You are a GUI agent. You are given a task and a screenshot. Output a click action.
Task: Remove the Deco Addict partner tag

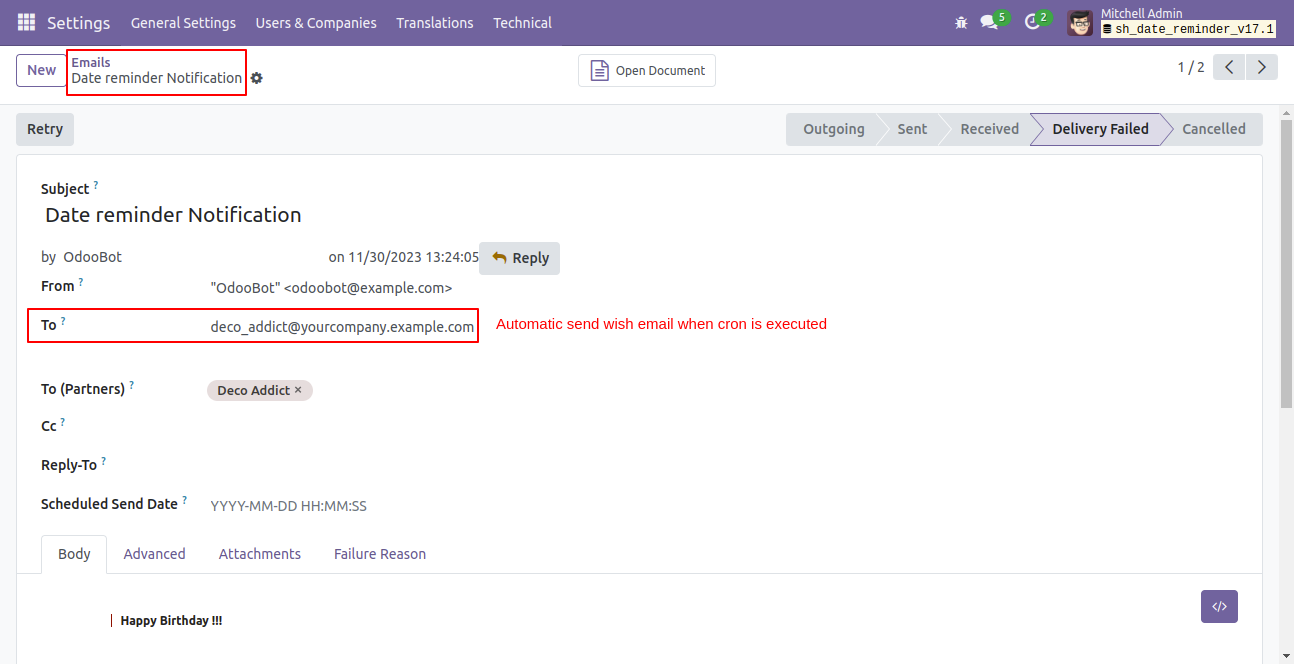click(x=298, y=390)
